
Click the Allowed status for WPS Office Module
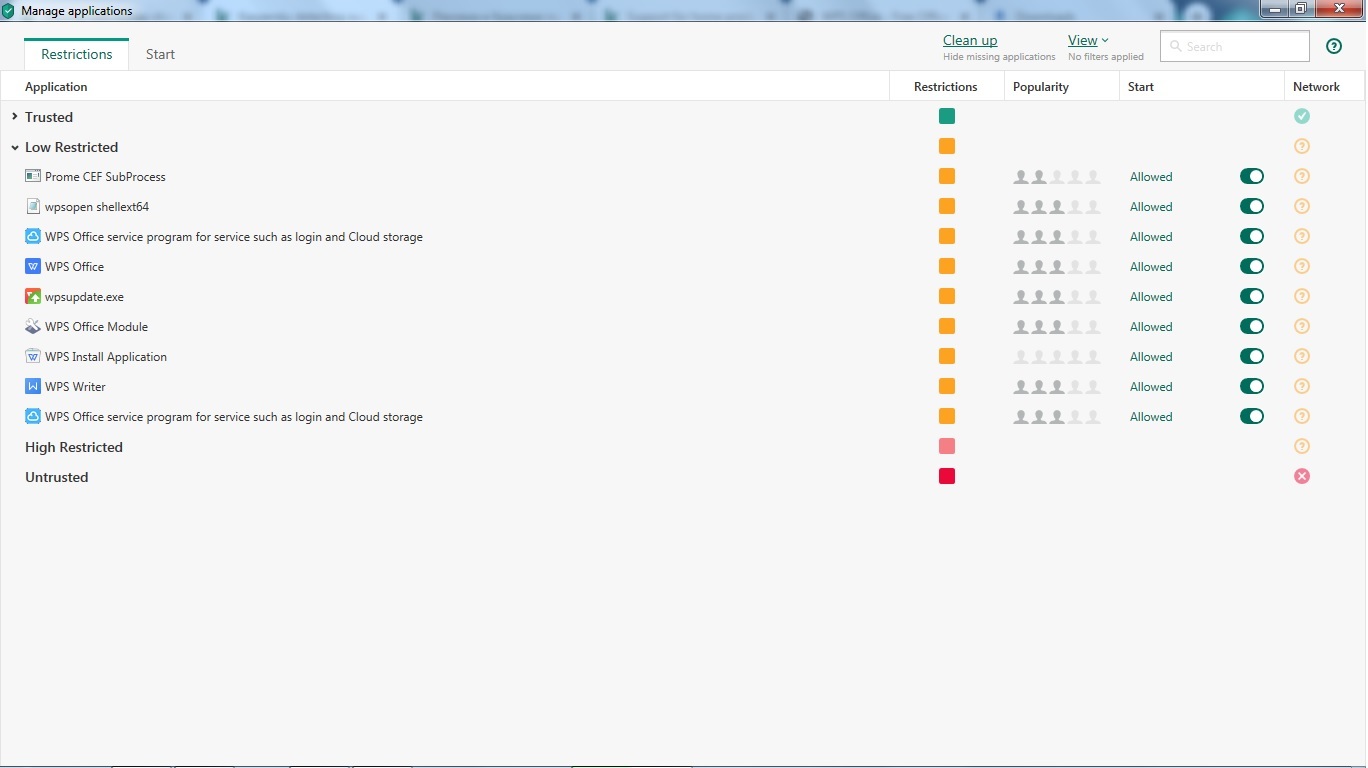coord(1151,327)
